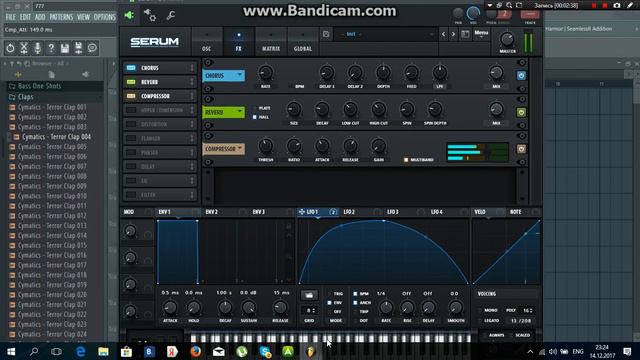
Task: Switch to the Serum Global tab
Action: pyautogui.click(x=302, y=42)
